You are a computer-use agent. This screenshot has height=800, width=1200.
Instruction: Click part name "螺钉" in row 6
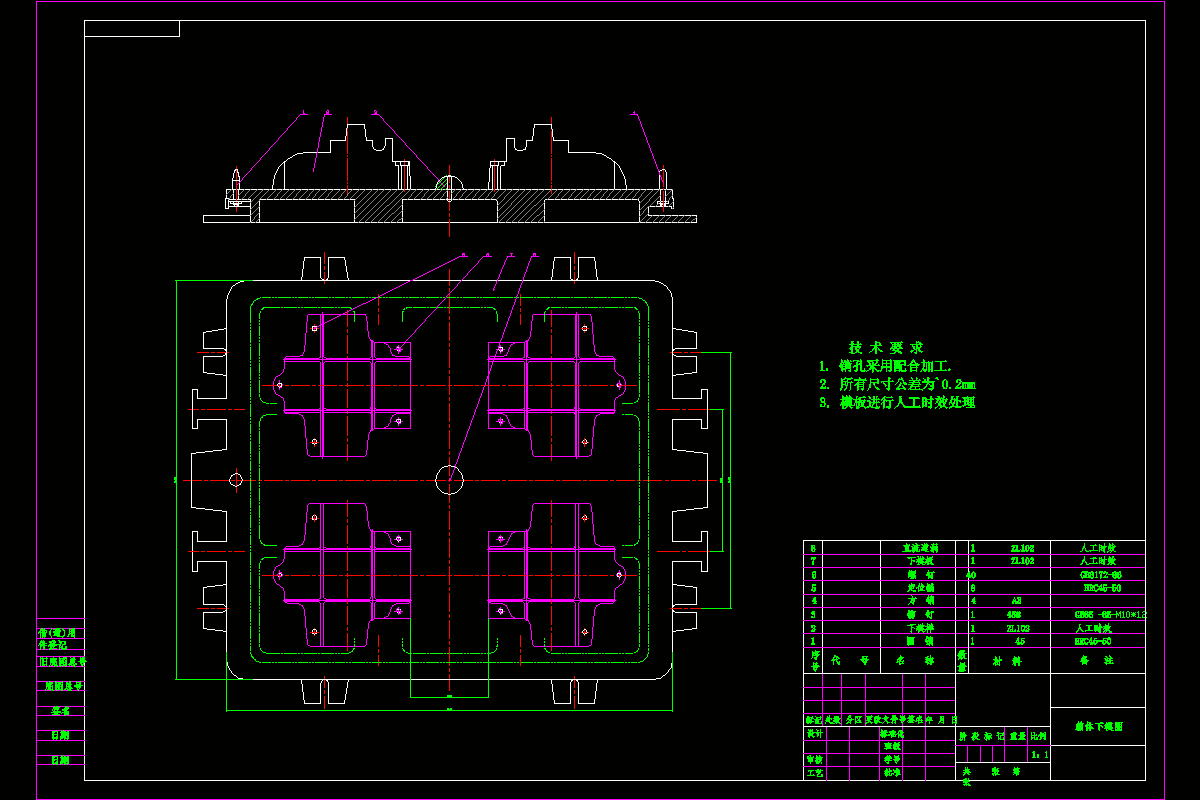[x=920, y=575]
